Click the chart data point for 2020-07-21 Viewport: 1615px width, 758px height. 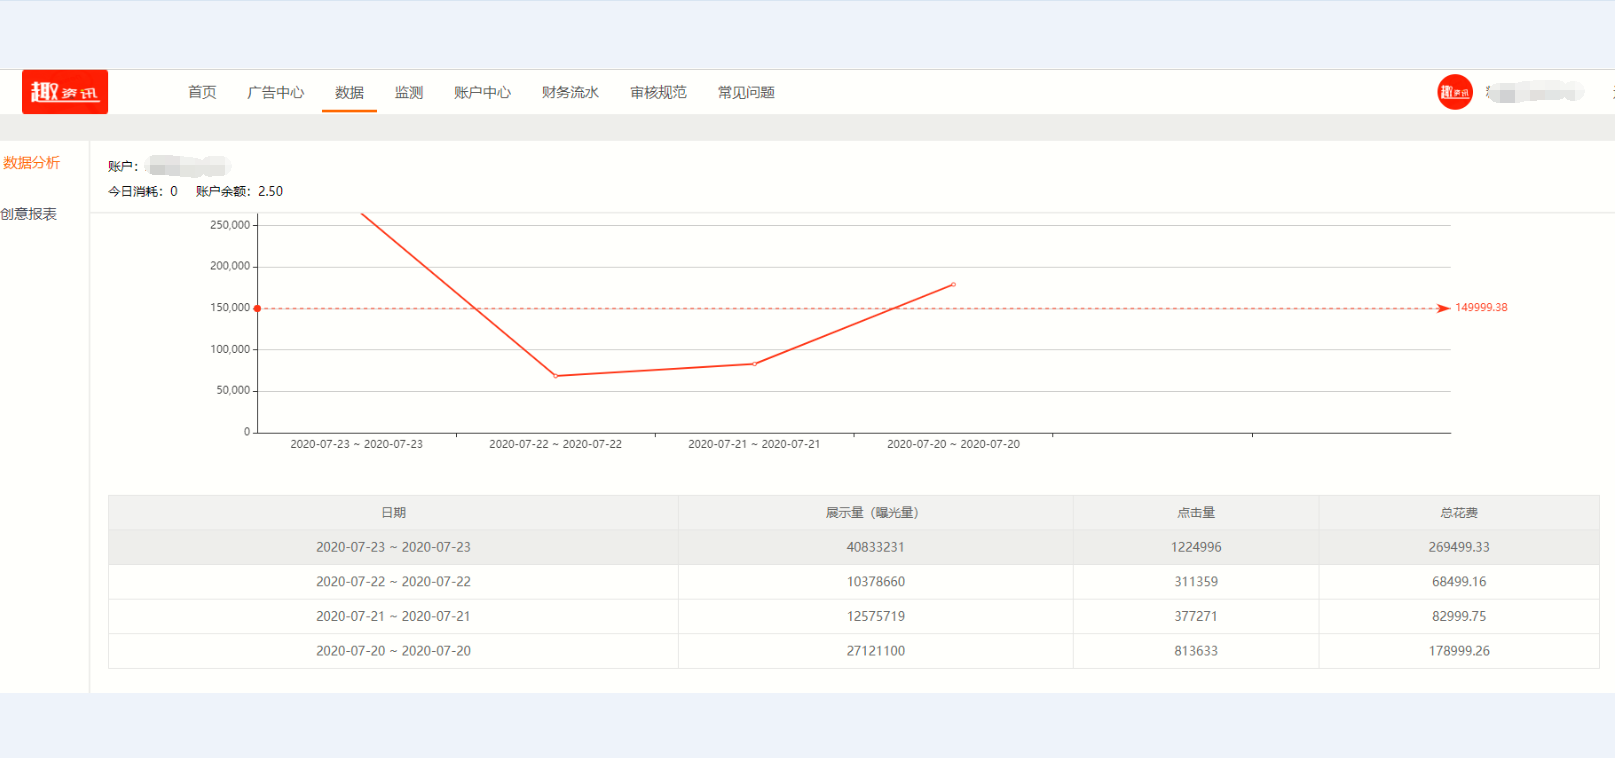[754, 364]
